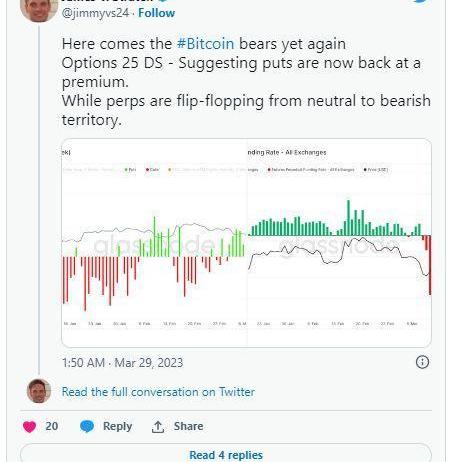
Task: Click the blue reply speech bubble icon
Action: click(x=87, y=426)
